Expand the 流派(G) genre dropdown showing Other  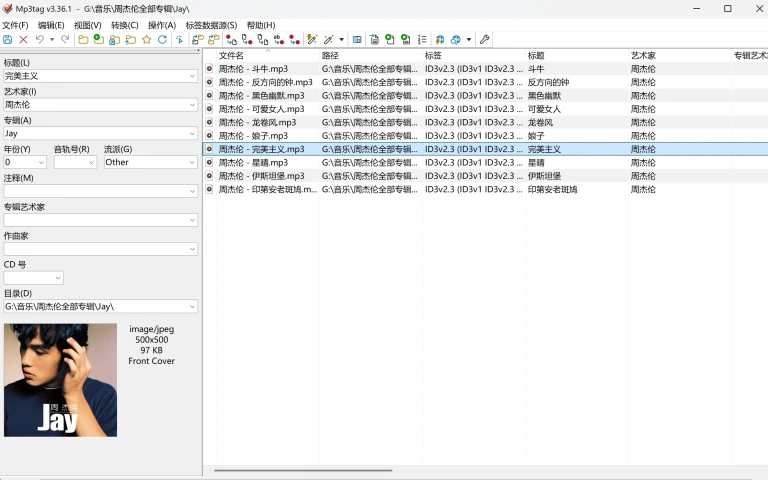click(192, 162)
